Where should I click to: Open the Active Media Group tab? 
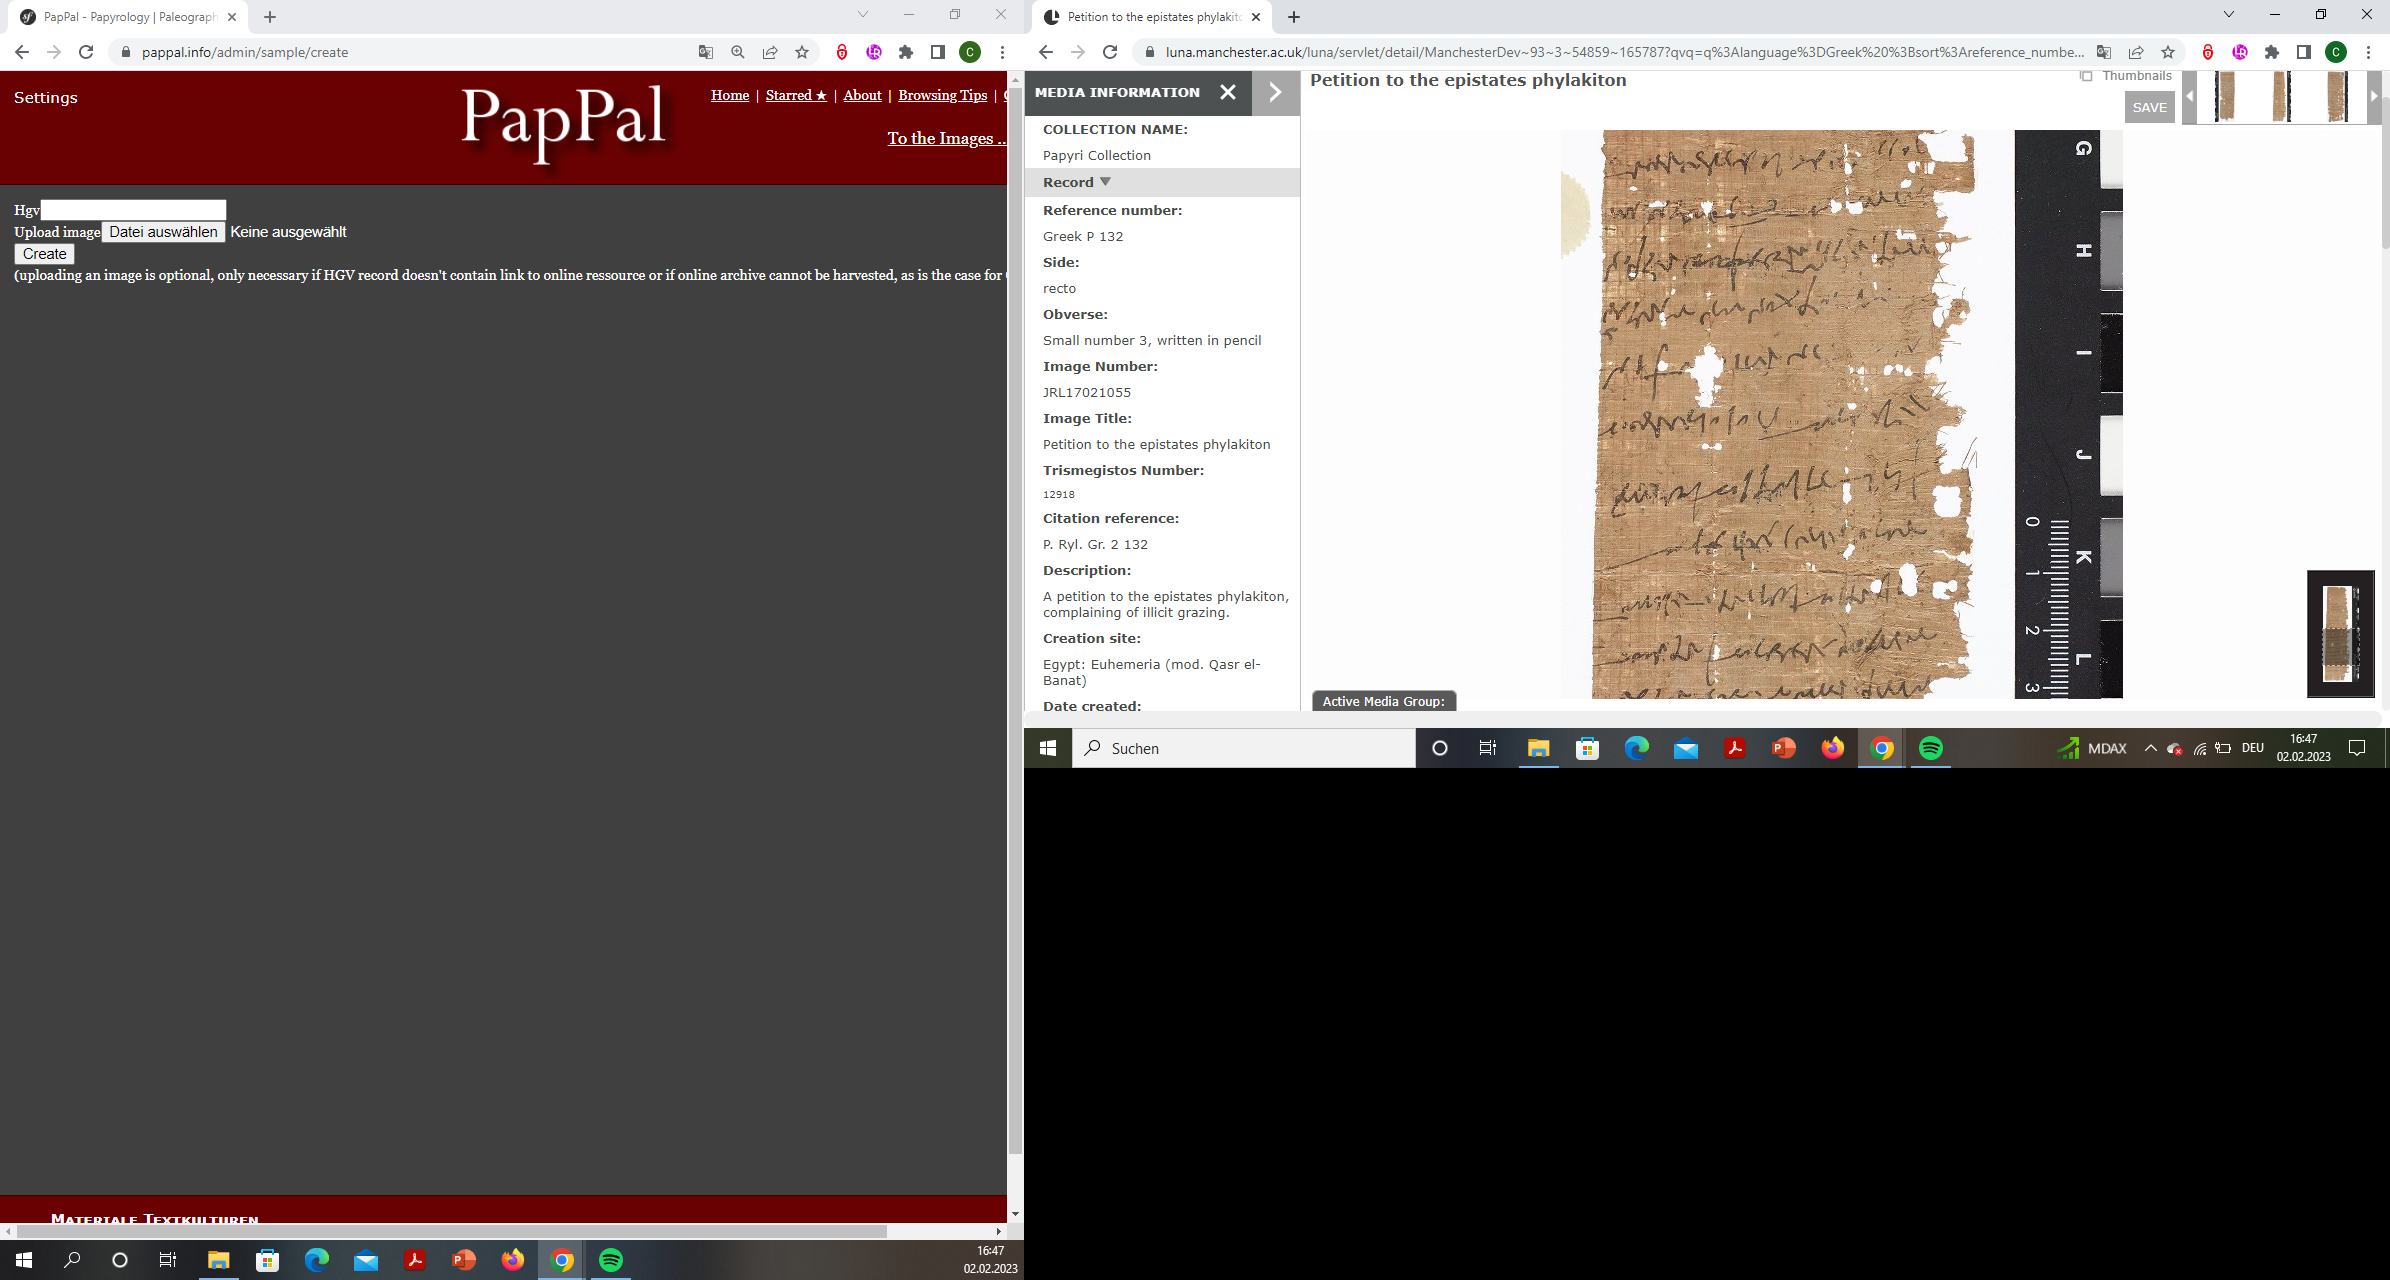click(1384, 701)
